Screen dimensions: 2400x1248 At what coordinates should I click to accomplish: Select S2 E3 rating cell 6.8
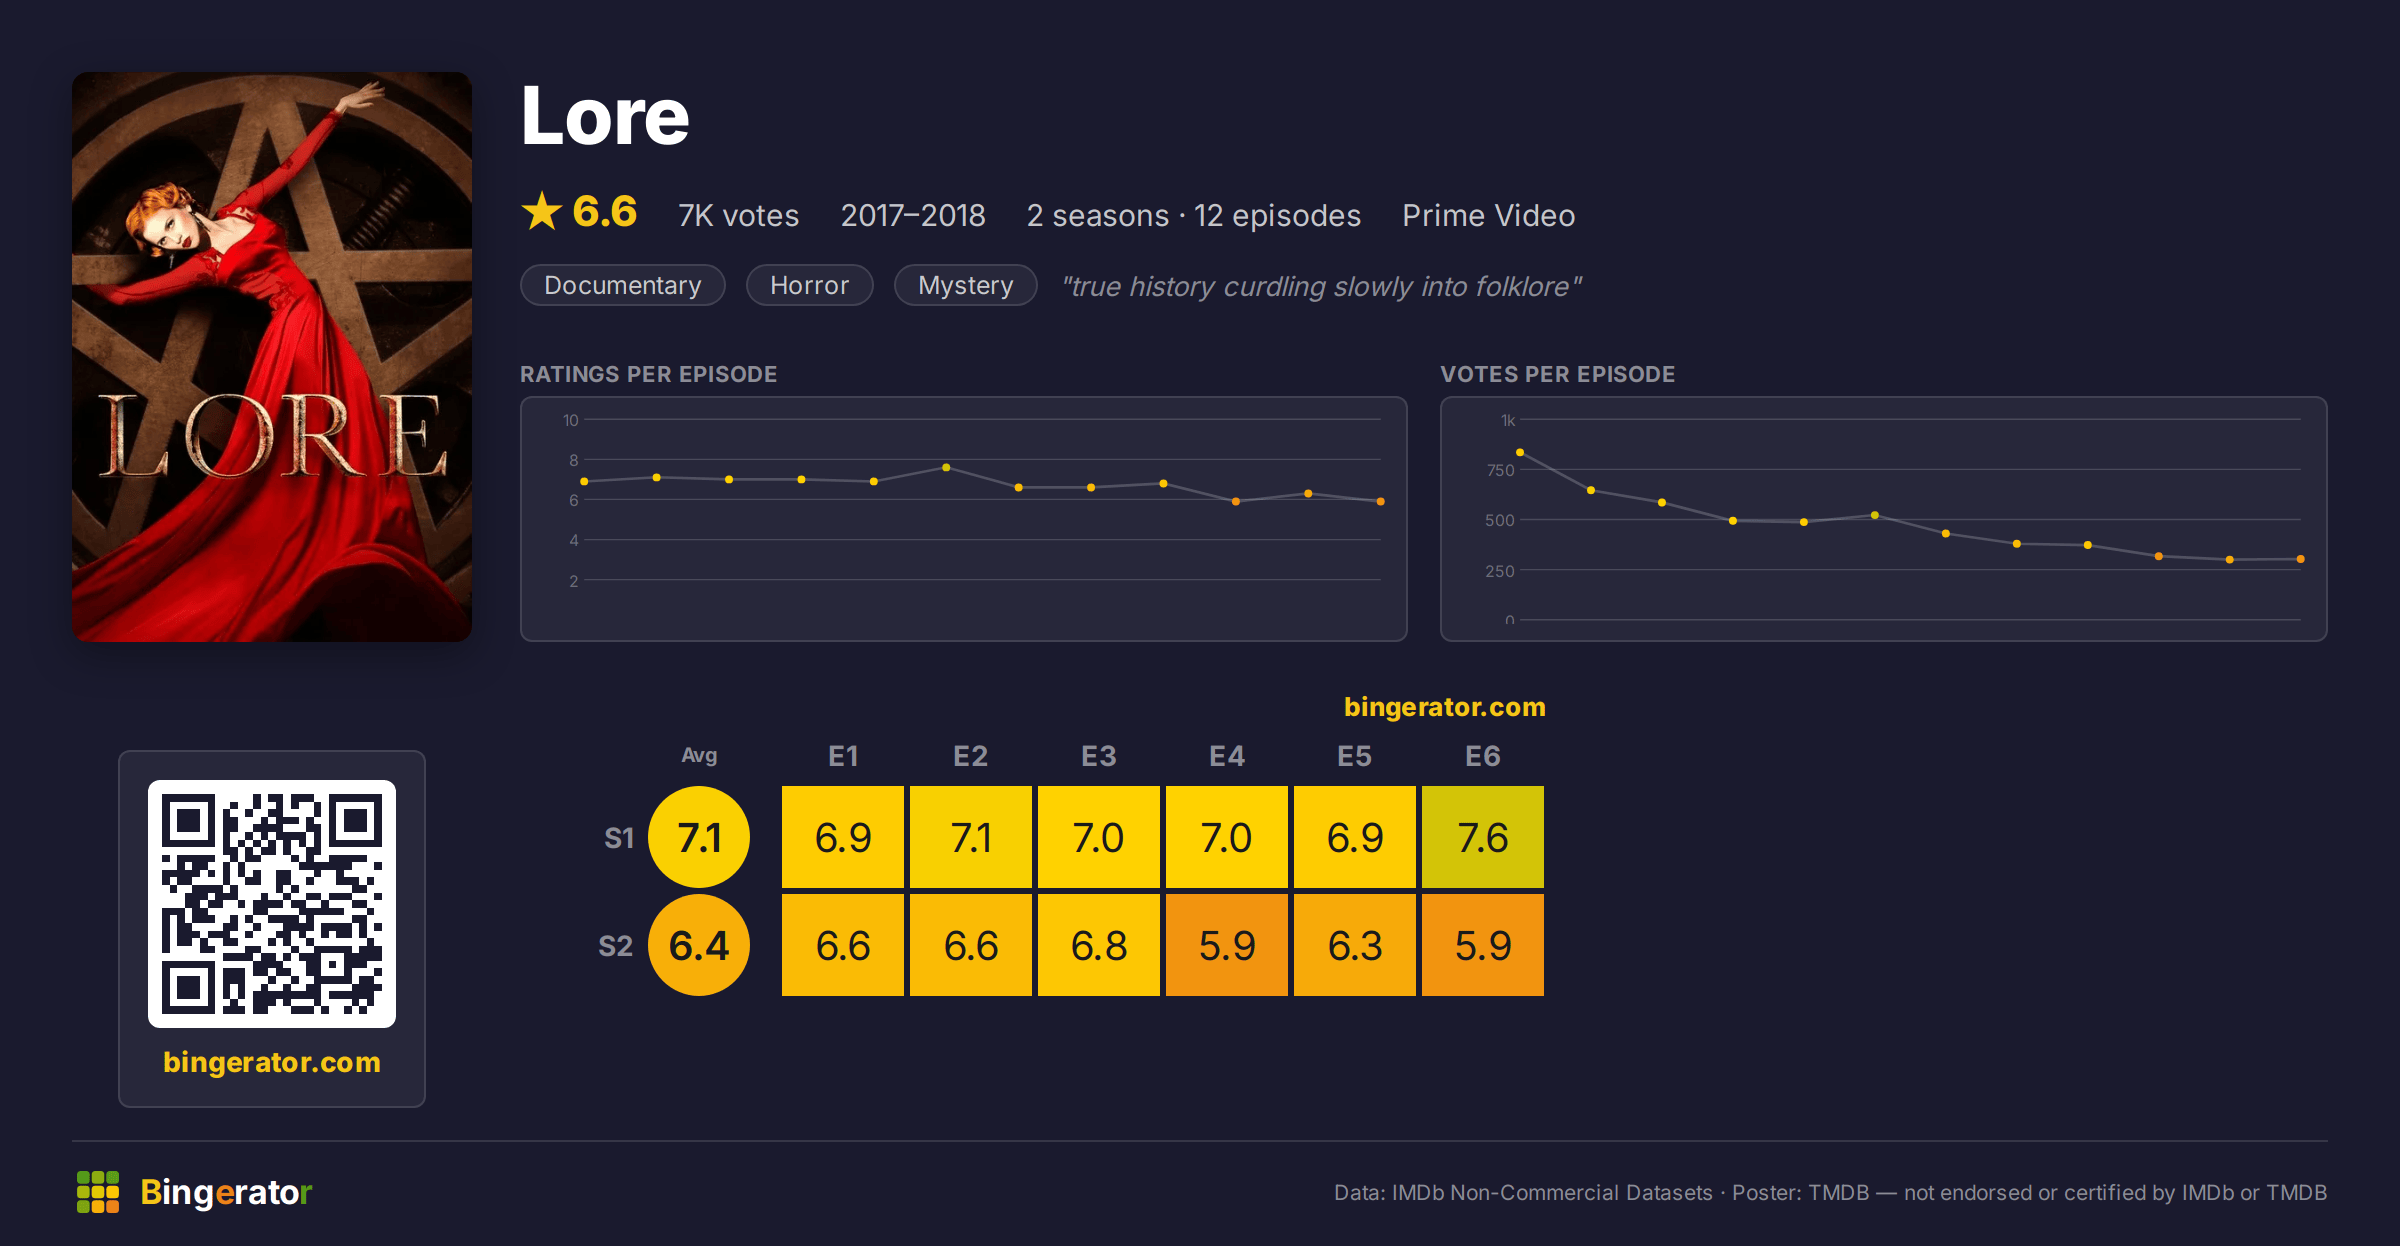(1099, 945)
